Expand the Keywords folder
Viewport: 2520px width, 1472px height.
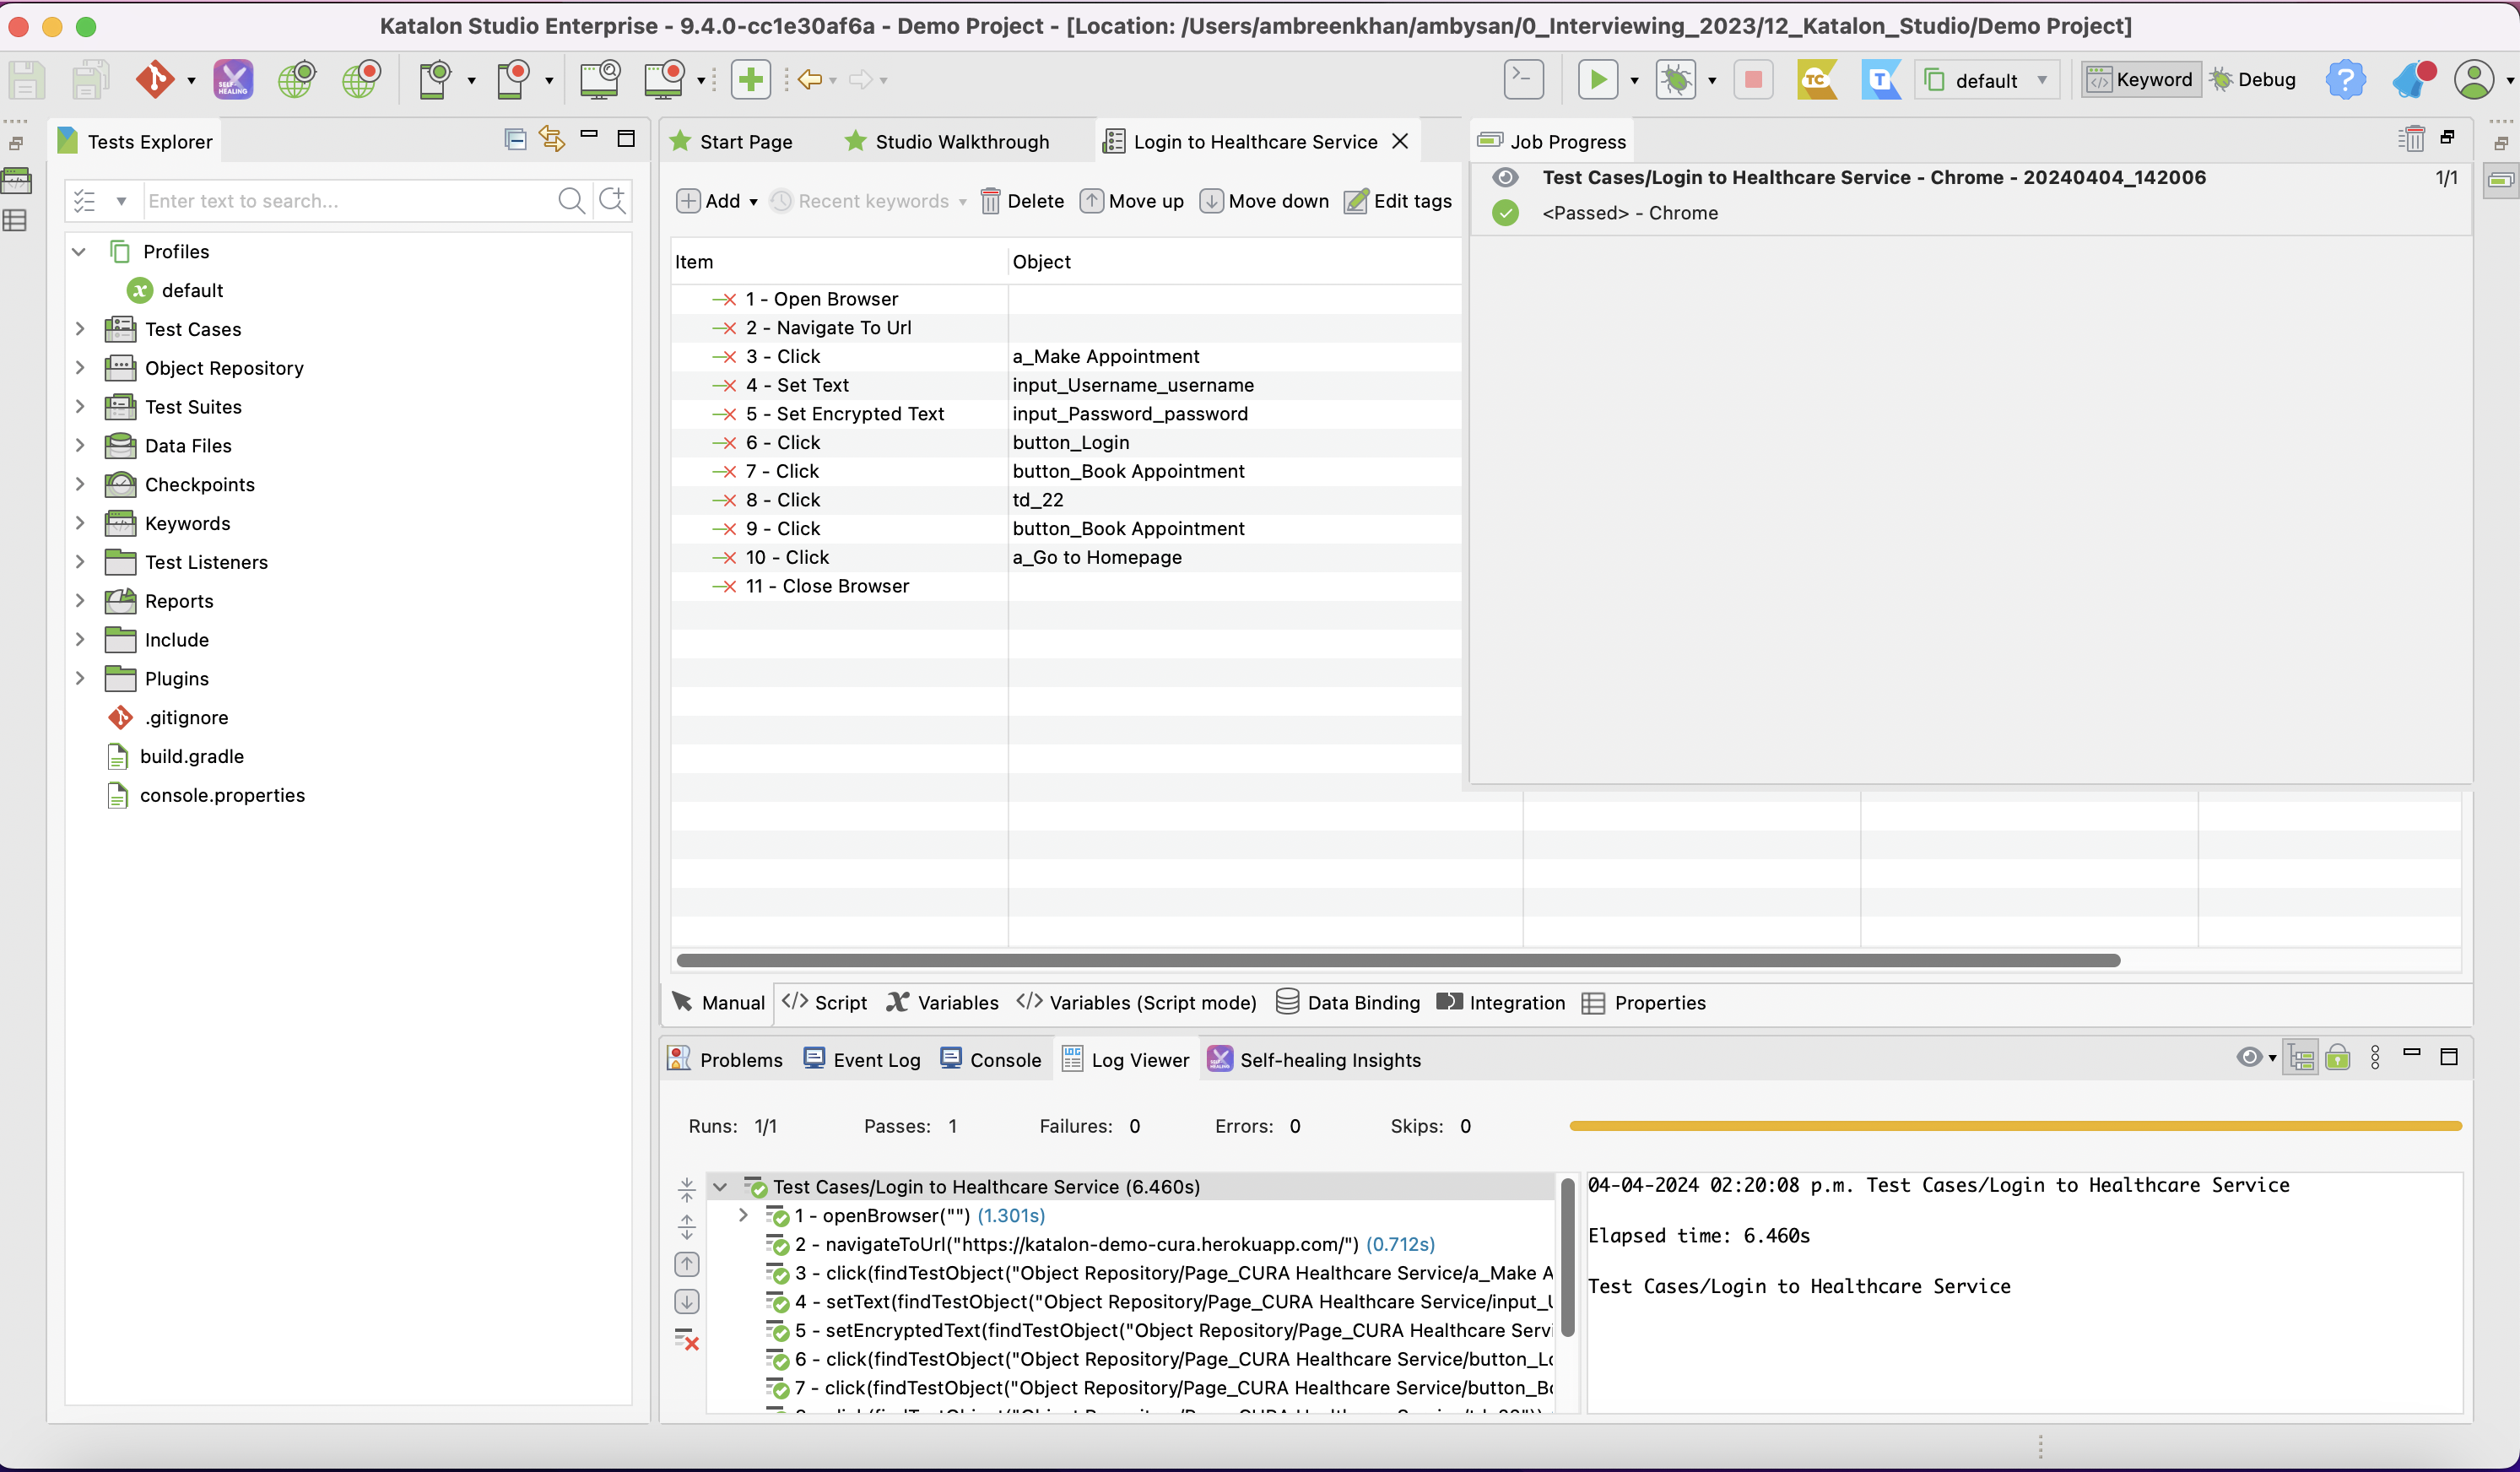point(80,523)
